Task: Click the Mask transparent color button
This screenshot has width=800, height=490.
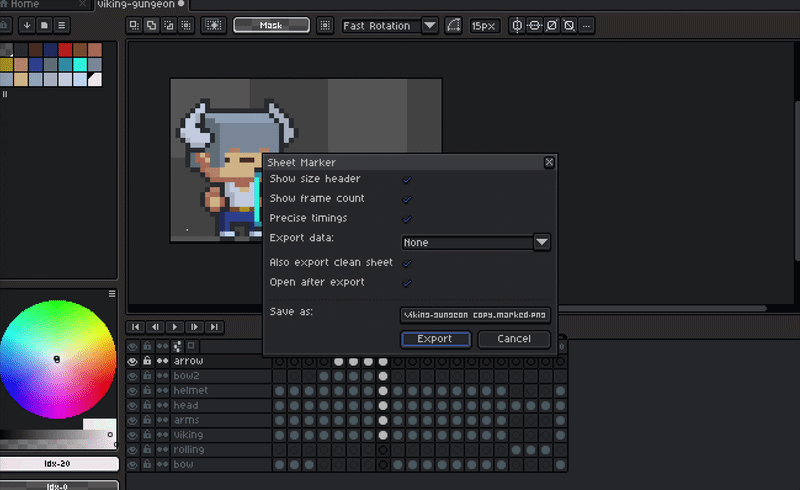Action: pos(271,25)
